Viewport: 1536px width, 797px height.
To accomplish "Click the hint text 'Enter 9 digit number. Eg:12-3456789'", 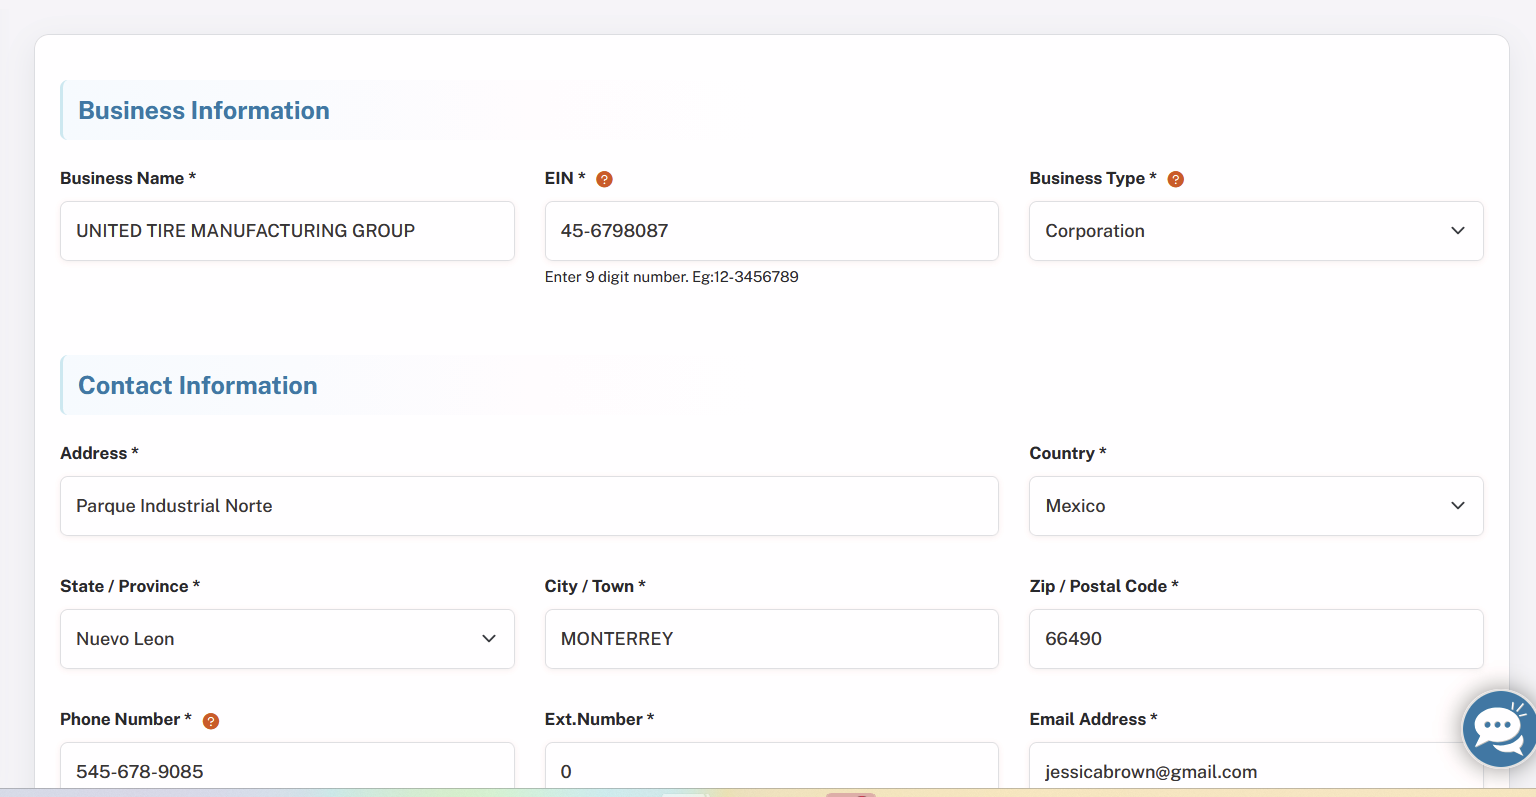I will [x=672, y=277].
